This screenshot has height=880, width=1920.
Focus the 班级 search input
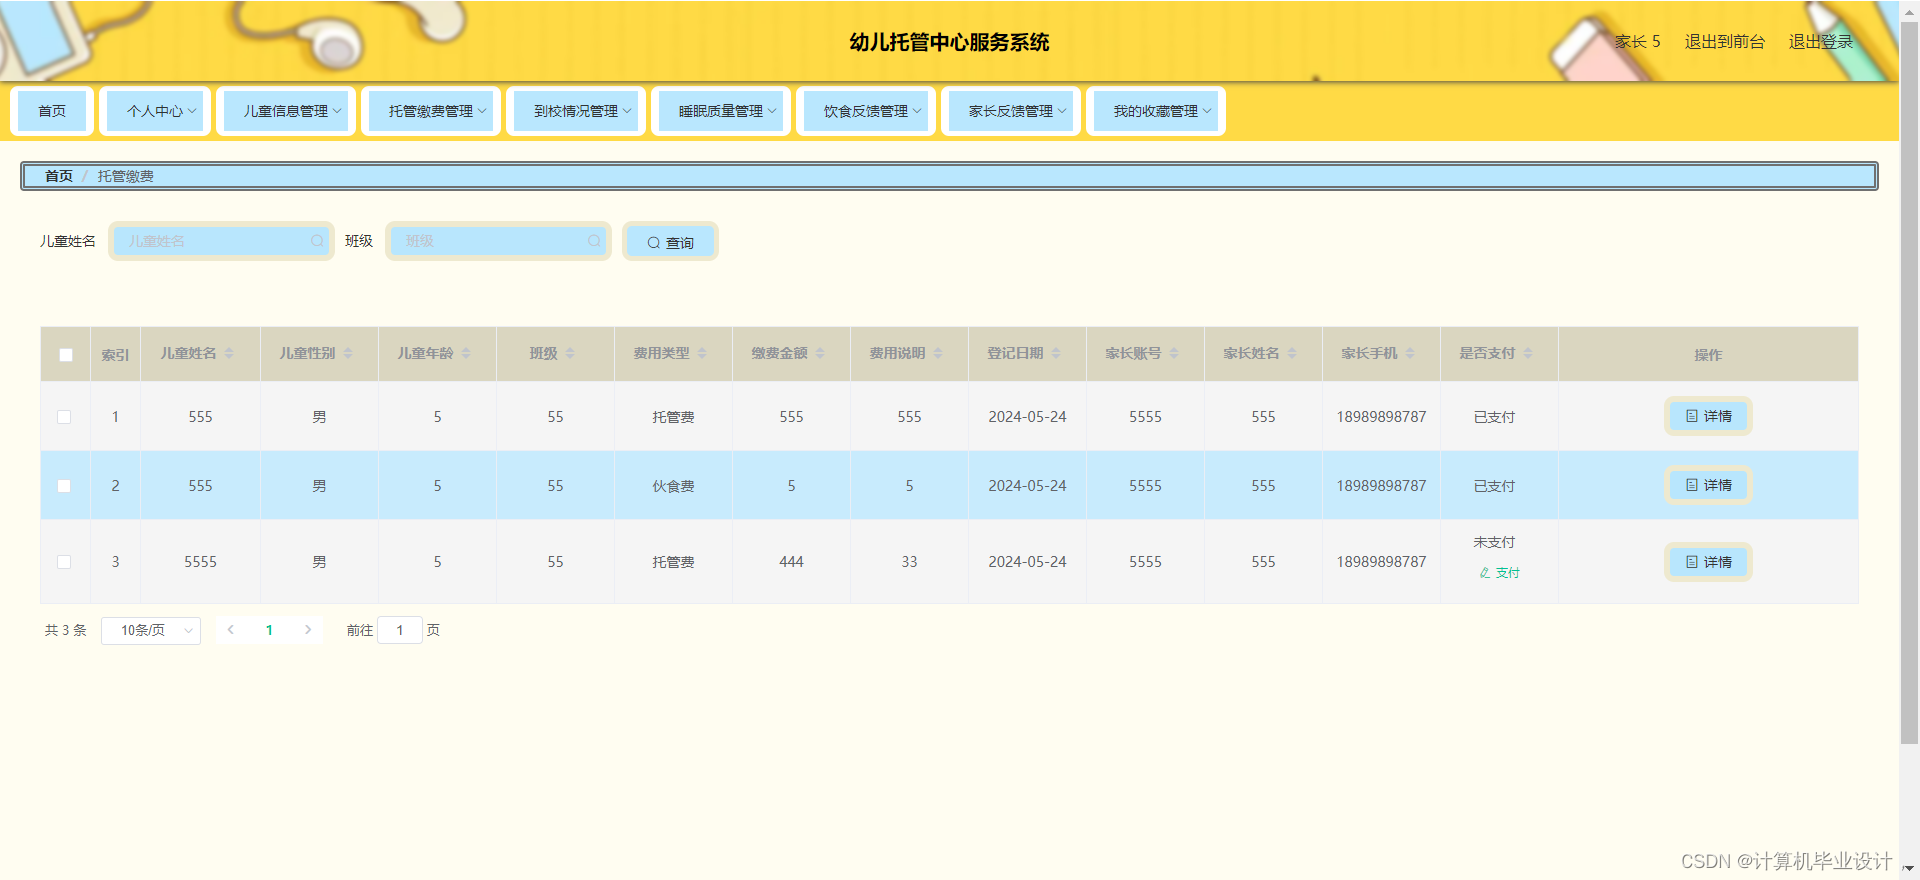tap(498, 241)
